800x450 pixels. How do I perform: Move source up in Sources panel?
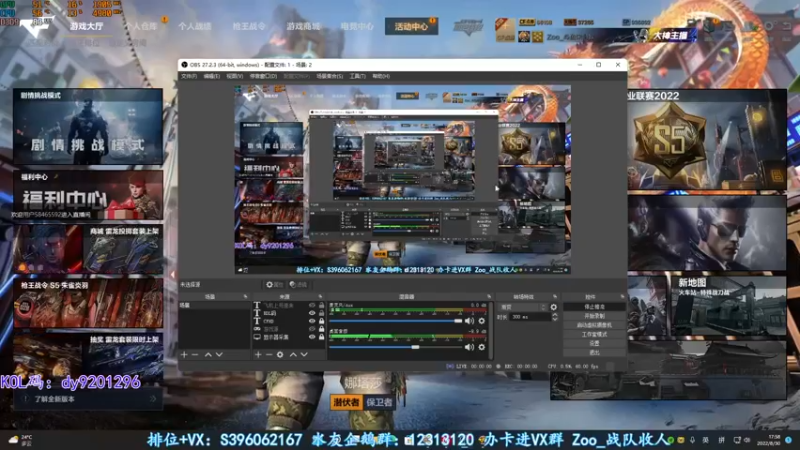293,354
